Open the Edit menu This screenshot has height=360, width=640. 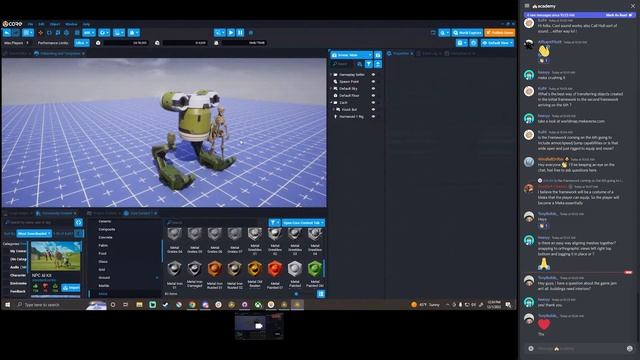(41, 24)
